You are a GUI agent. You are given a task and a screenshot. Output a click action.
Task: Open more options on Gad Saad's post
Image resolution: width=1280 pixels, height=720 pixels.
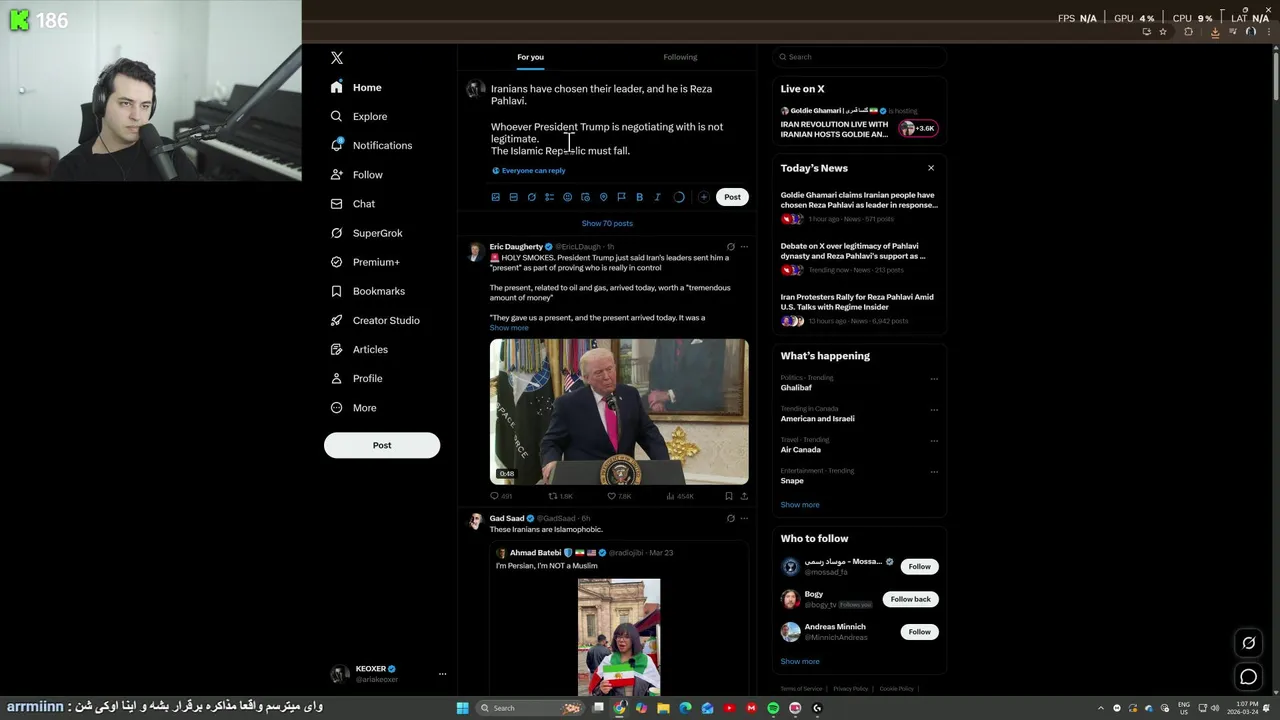pos(744,519)
